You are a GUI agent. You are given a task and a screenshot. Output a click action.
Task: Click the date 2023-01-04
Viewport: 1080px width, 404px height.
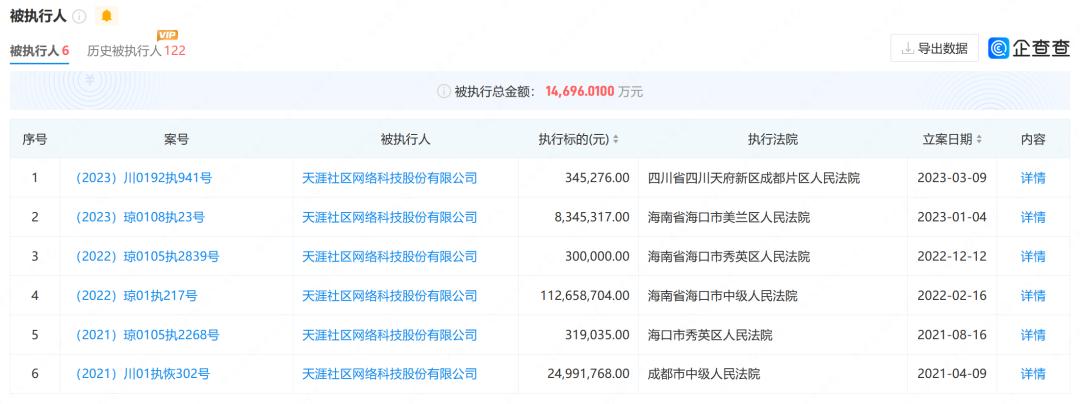[952, 217]
